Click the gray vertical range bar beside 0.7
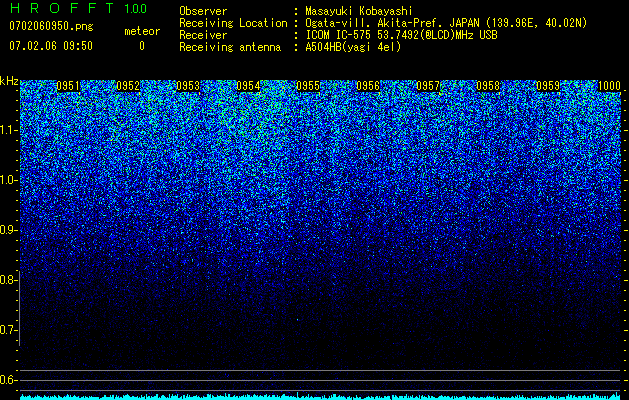629x400 pixels. (19, 308)
